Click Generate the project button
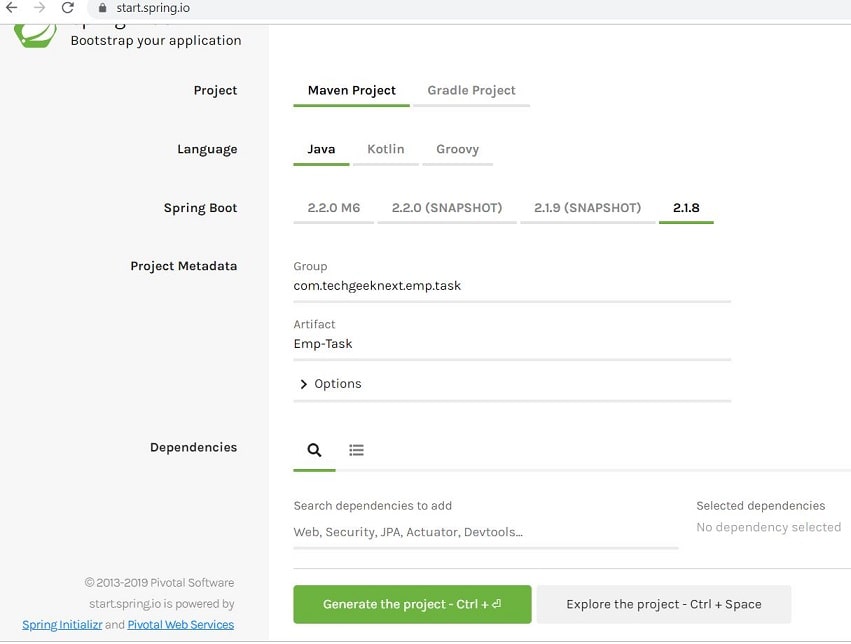 pyautogui.click(x=412, y=604)
